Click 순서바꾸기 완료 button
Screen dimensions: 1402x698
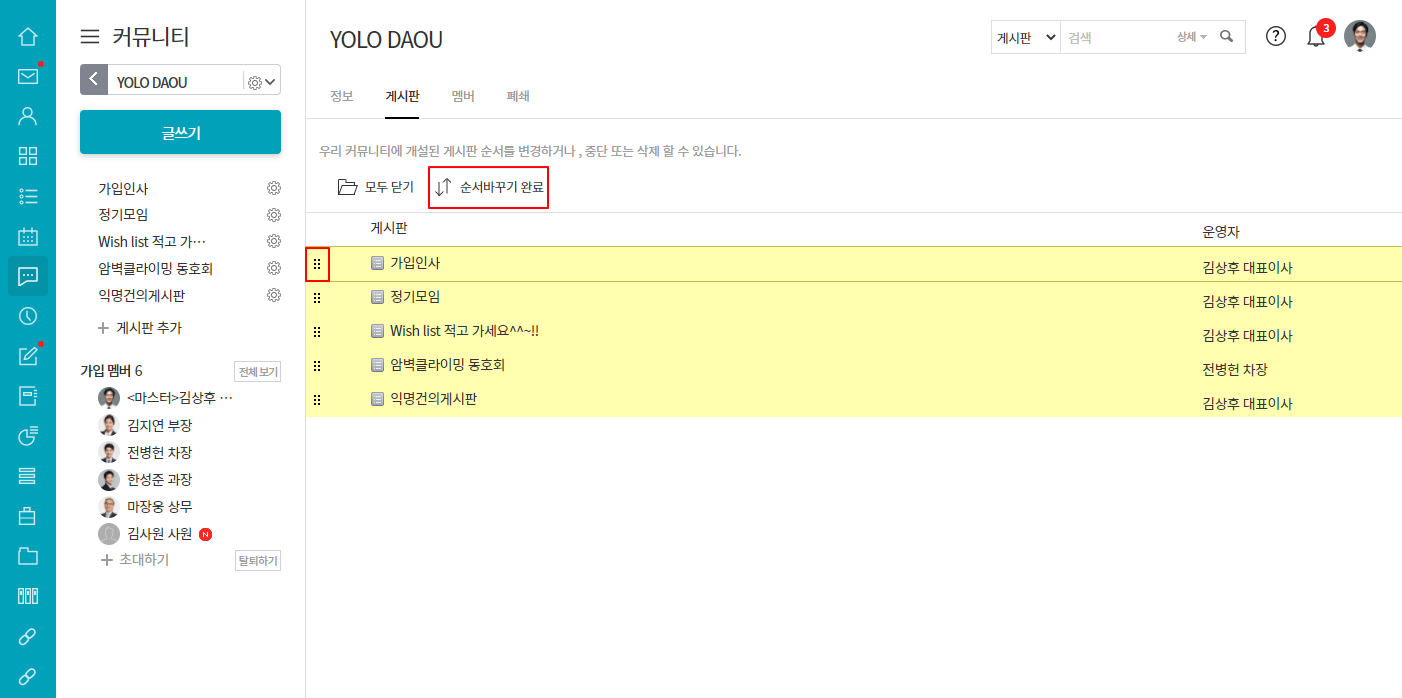(x=489, y=187)
